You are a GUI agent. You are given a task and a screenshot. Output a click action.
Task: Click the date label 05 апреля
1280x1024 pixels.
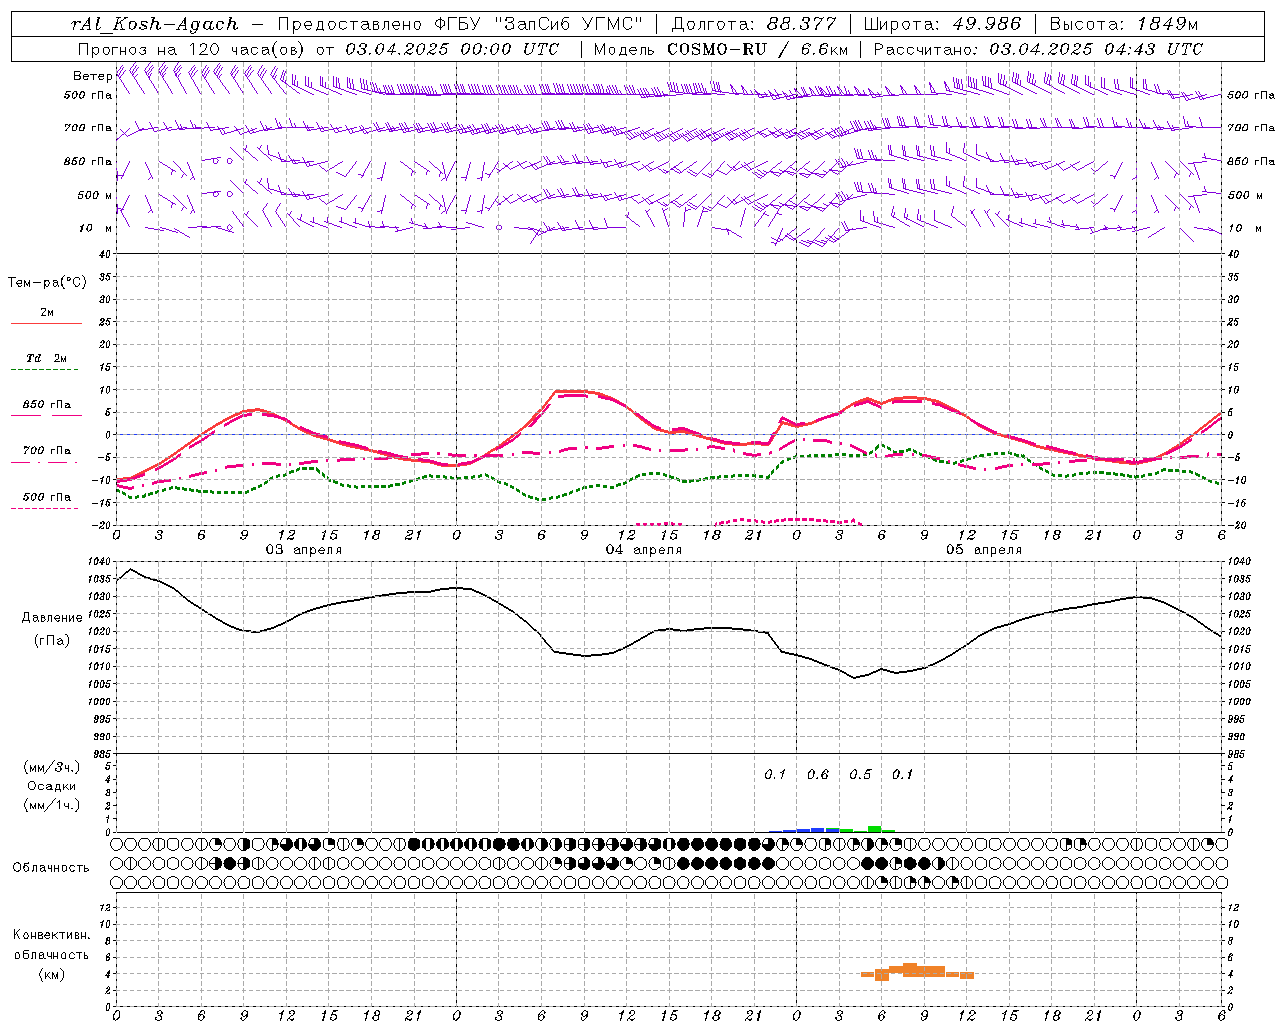click(x=983, y=550)
